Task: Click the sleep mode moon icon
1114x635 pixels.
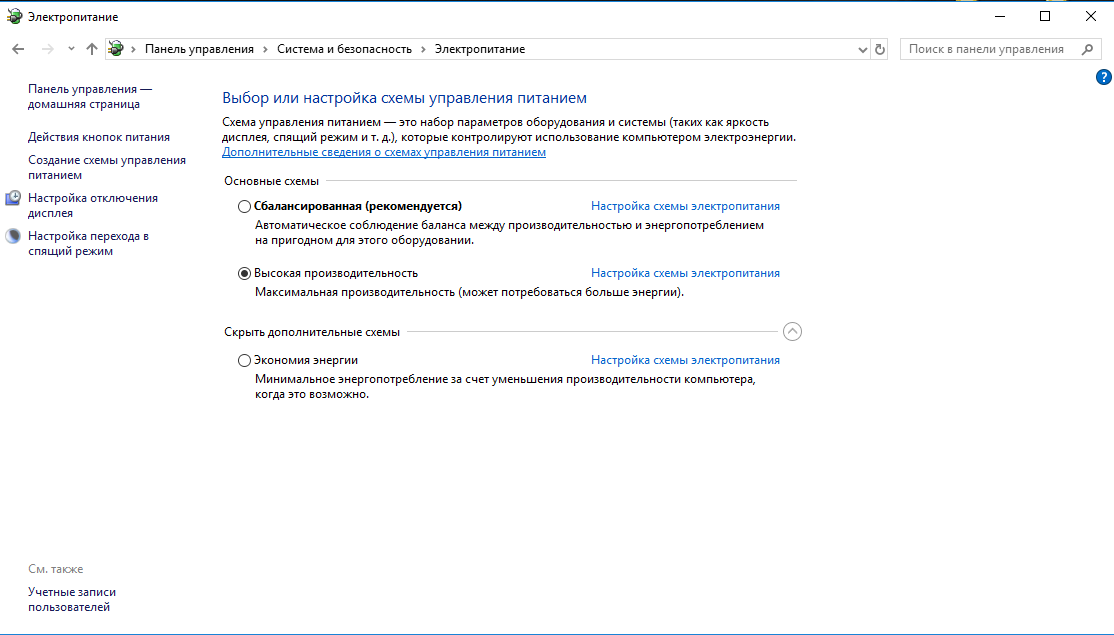Action: [x=13, y=236]
